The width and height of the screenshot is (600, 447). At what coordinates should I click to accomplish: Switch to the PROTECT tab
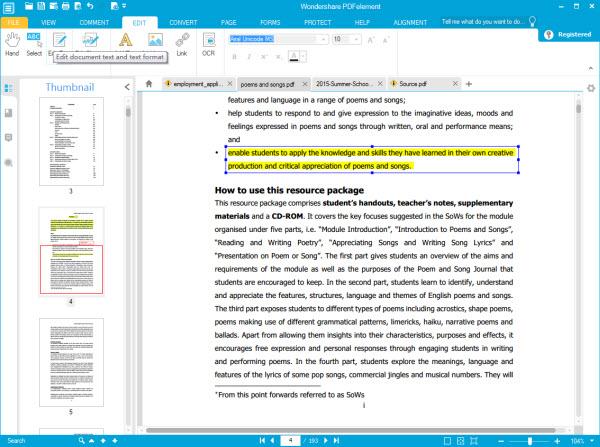pos(318,23)
